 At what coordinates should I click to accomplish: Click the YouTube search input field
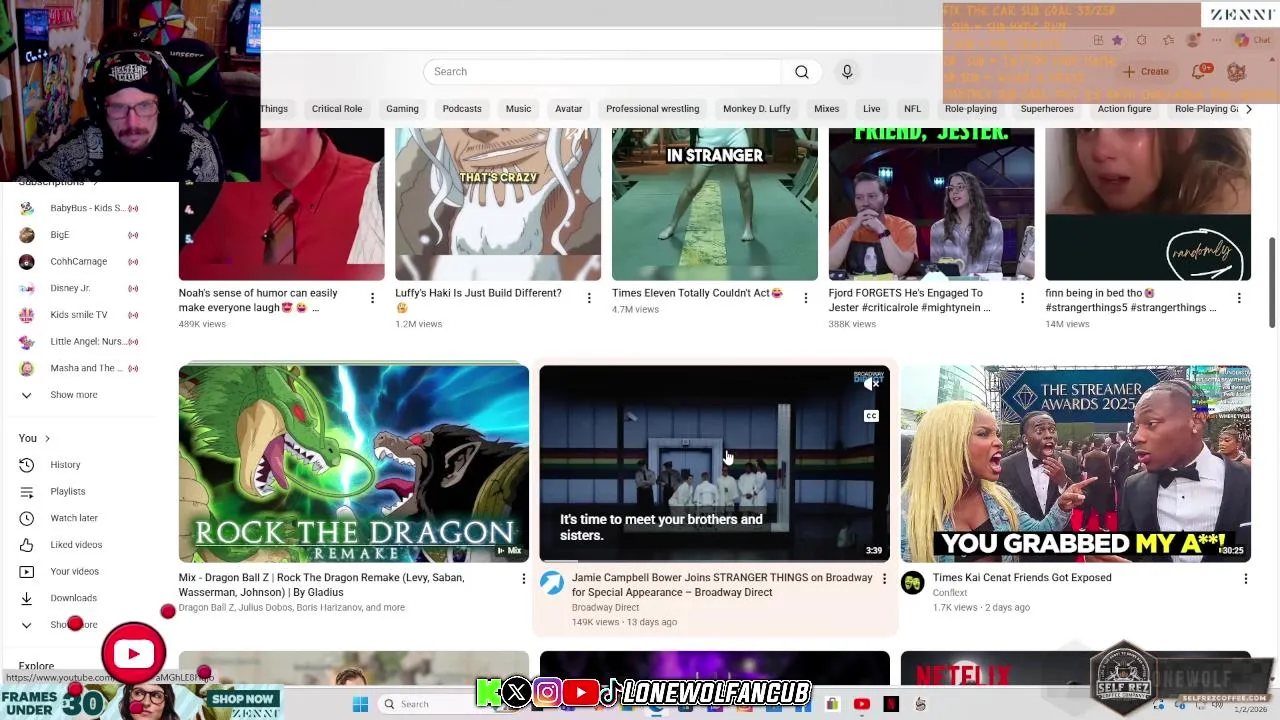tap(602, 72)
